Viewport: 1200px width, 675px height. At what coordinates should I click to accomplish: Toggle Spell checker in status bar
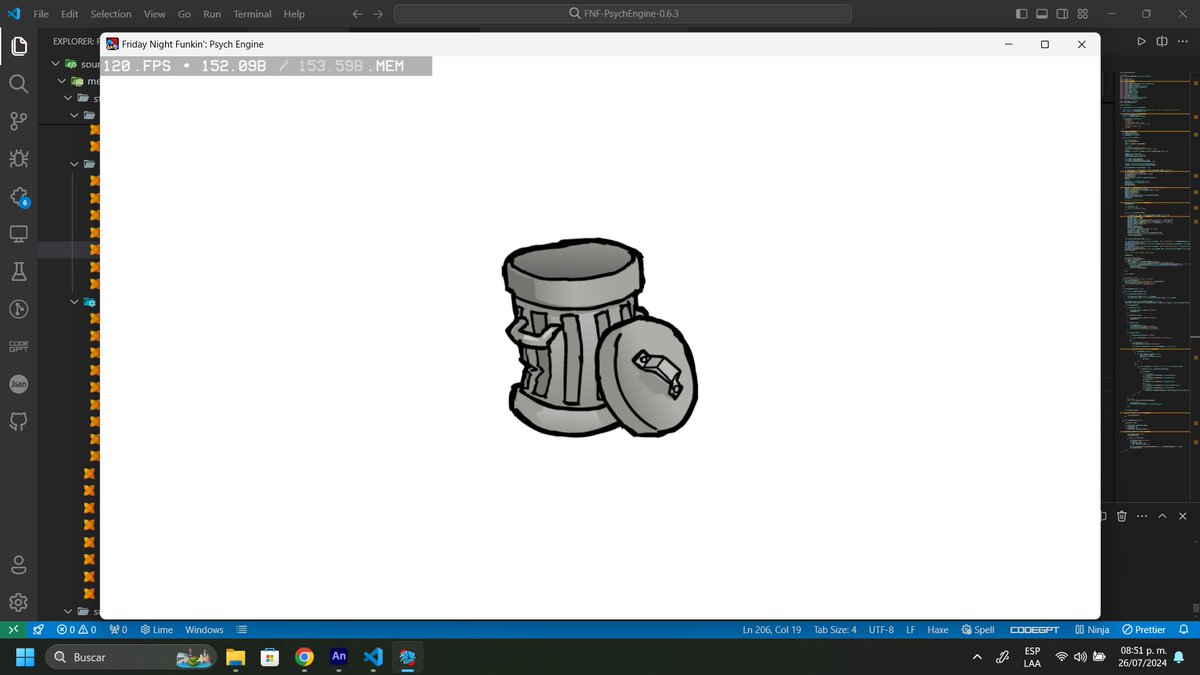(978, 630)
